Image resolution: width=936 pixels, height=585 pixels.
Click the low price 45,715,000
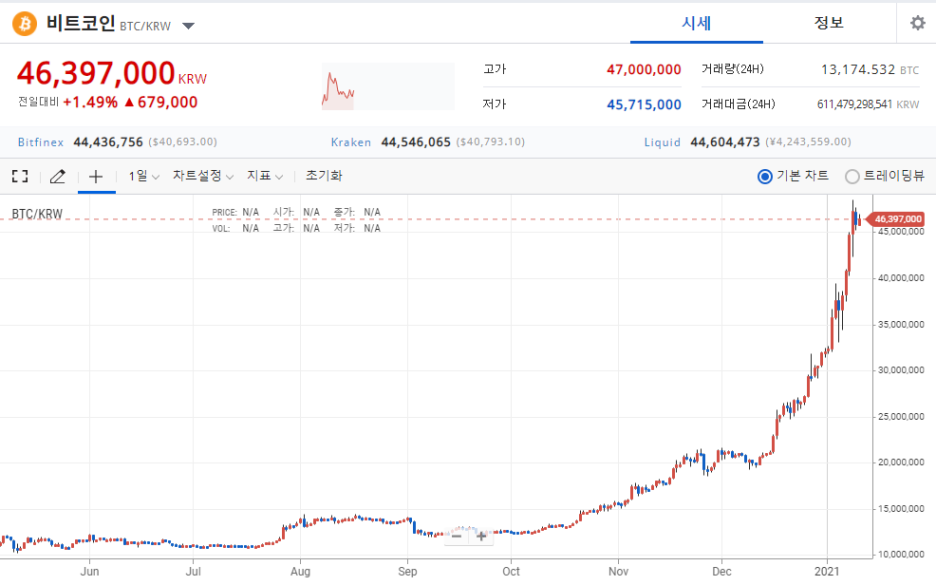(x=644, y=104)
